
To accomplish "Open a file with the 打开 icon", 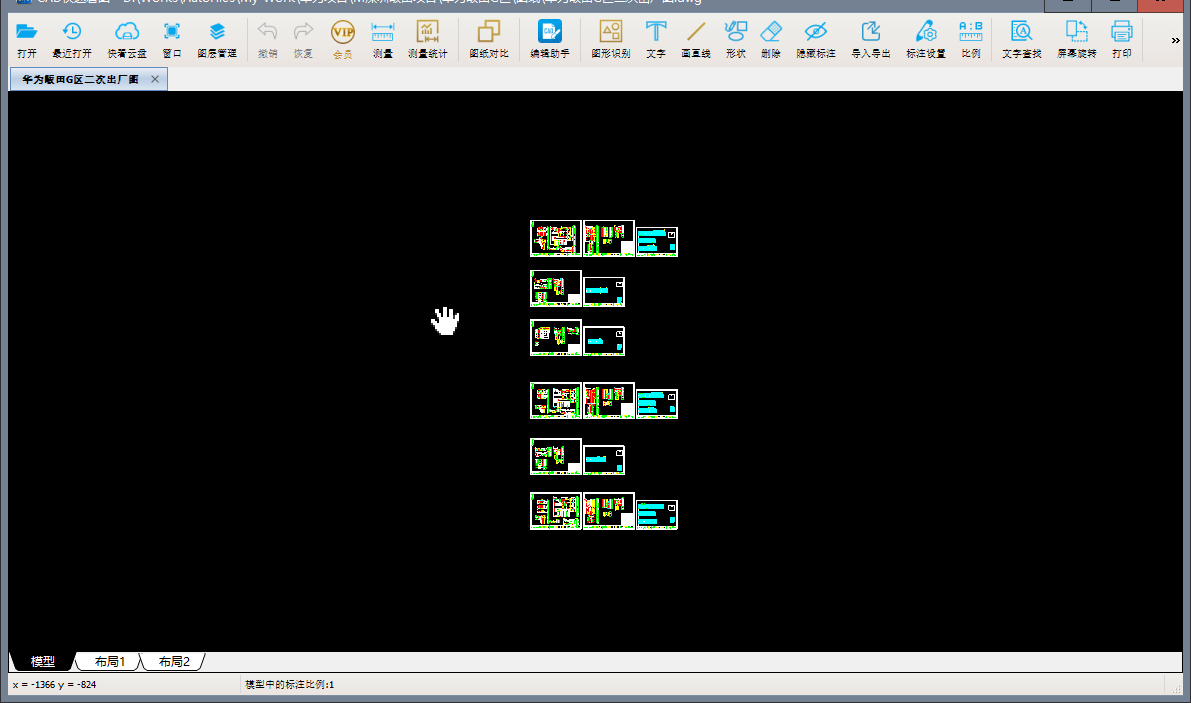I will [x=27, y=39].
